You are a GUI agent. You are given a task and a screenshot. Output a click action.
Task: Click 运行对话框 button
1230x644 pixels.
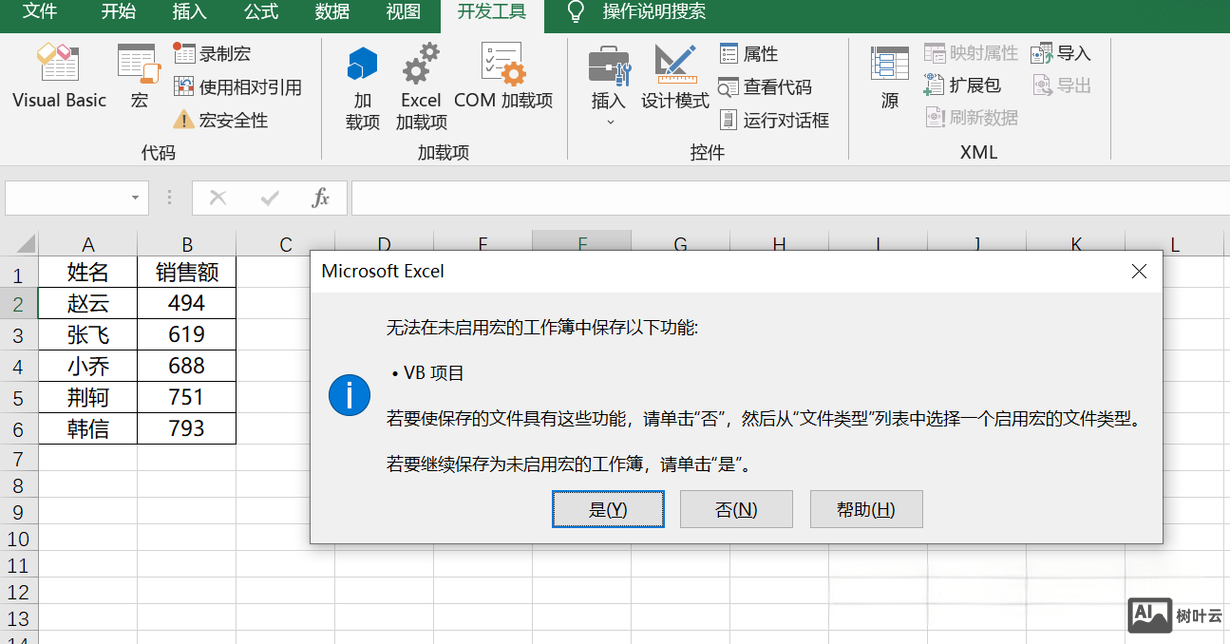pyautogui.click(x=775, y=120)
